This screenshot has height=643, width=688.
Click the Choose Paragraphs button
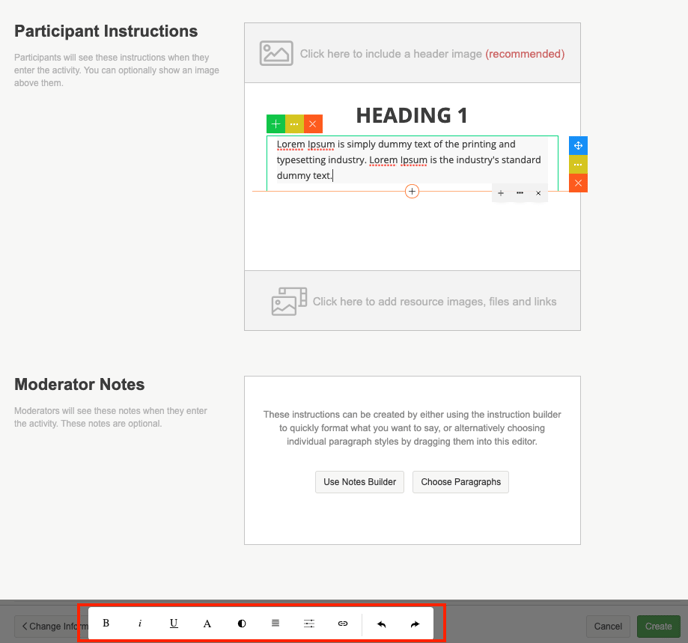[x=461, y=482]
